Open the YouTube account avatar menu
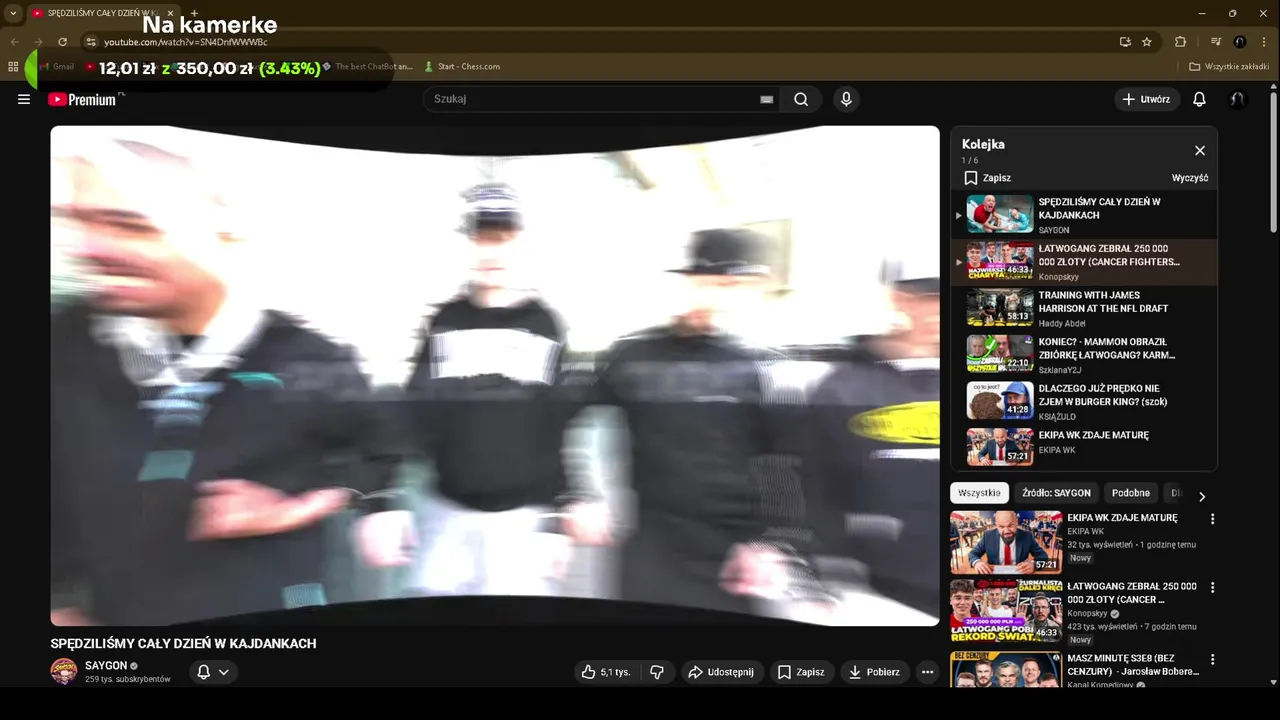The width and height of the screenshot is (1280, 720). [1238, 99]
